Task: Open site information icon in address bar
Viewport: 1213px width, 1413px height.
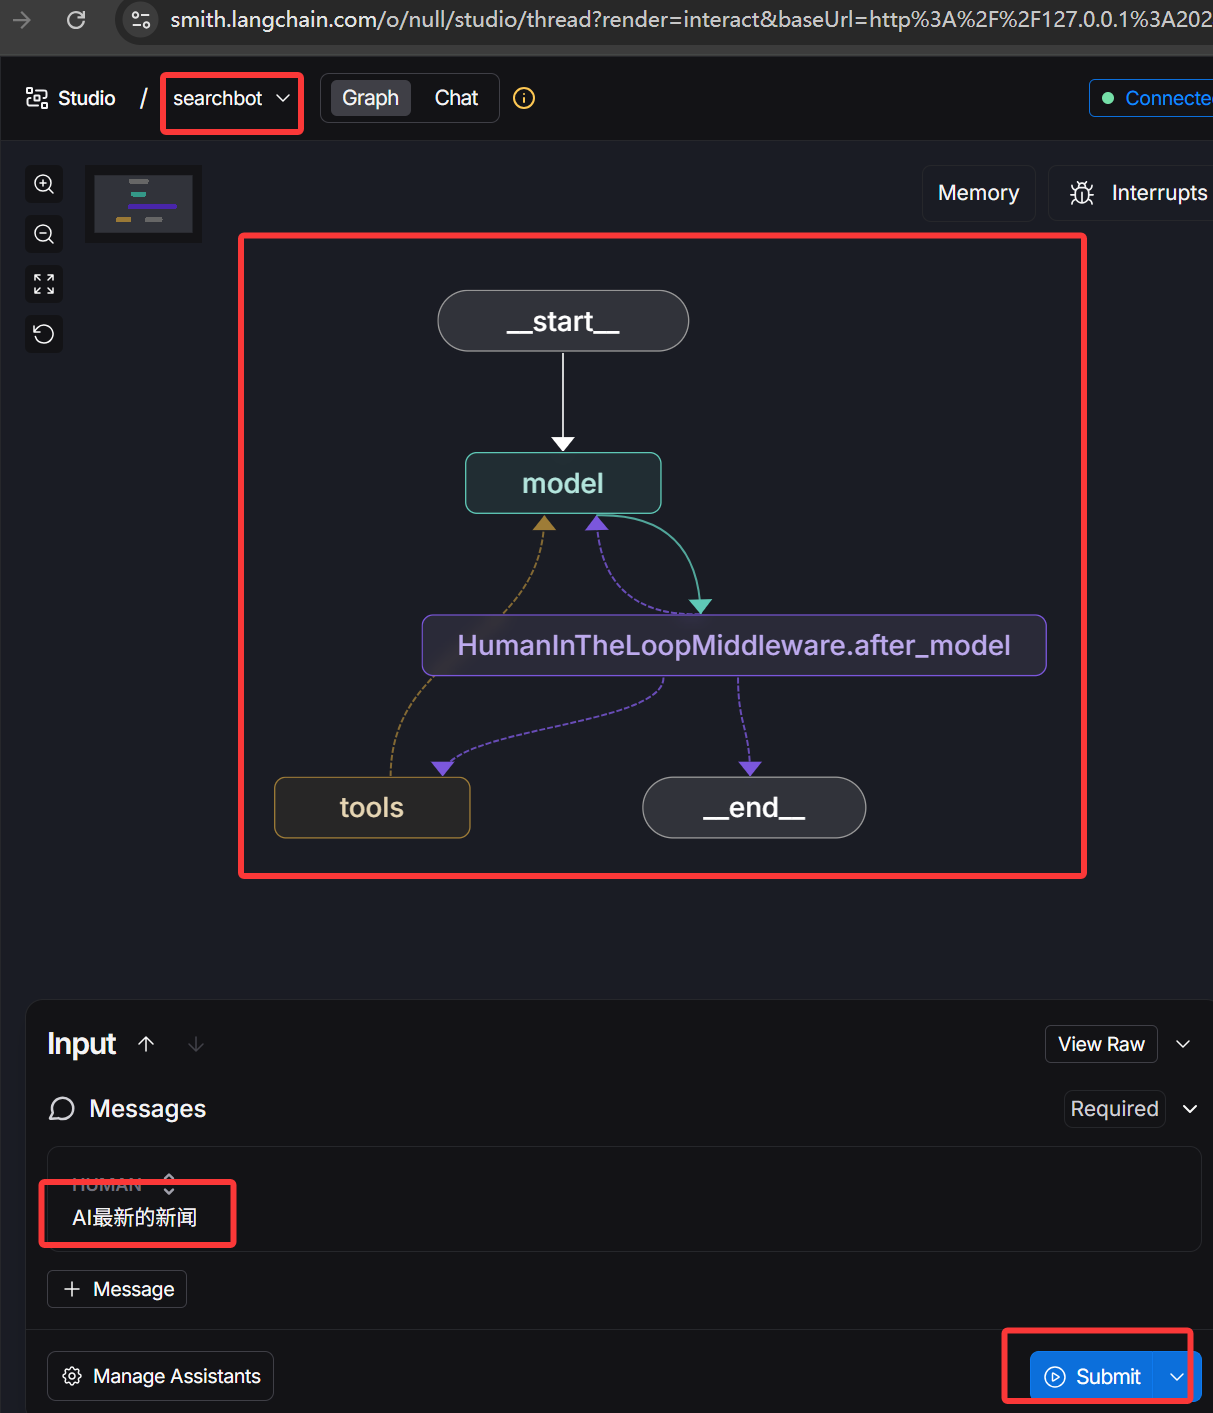Action: (141, 20)
